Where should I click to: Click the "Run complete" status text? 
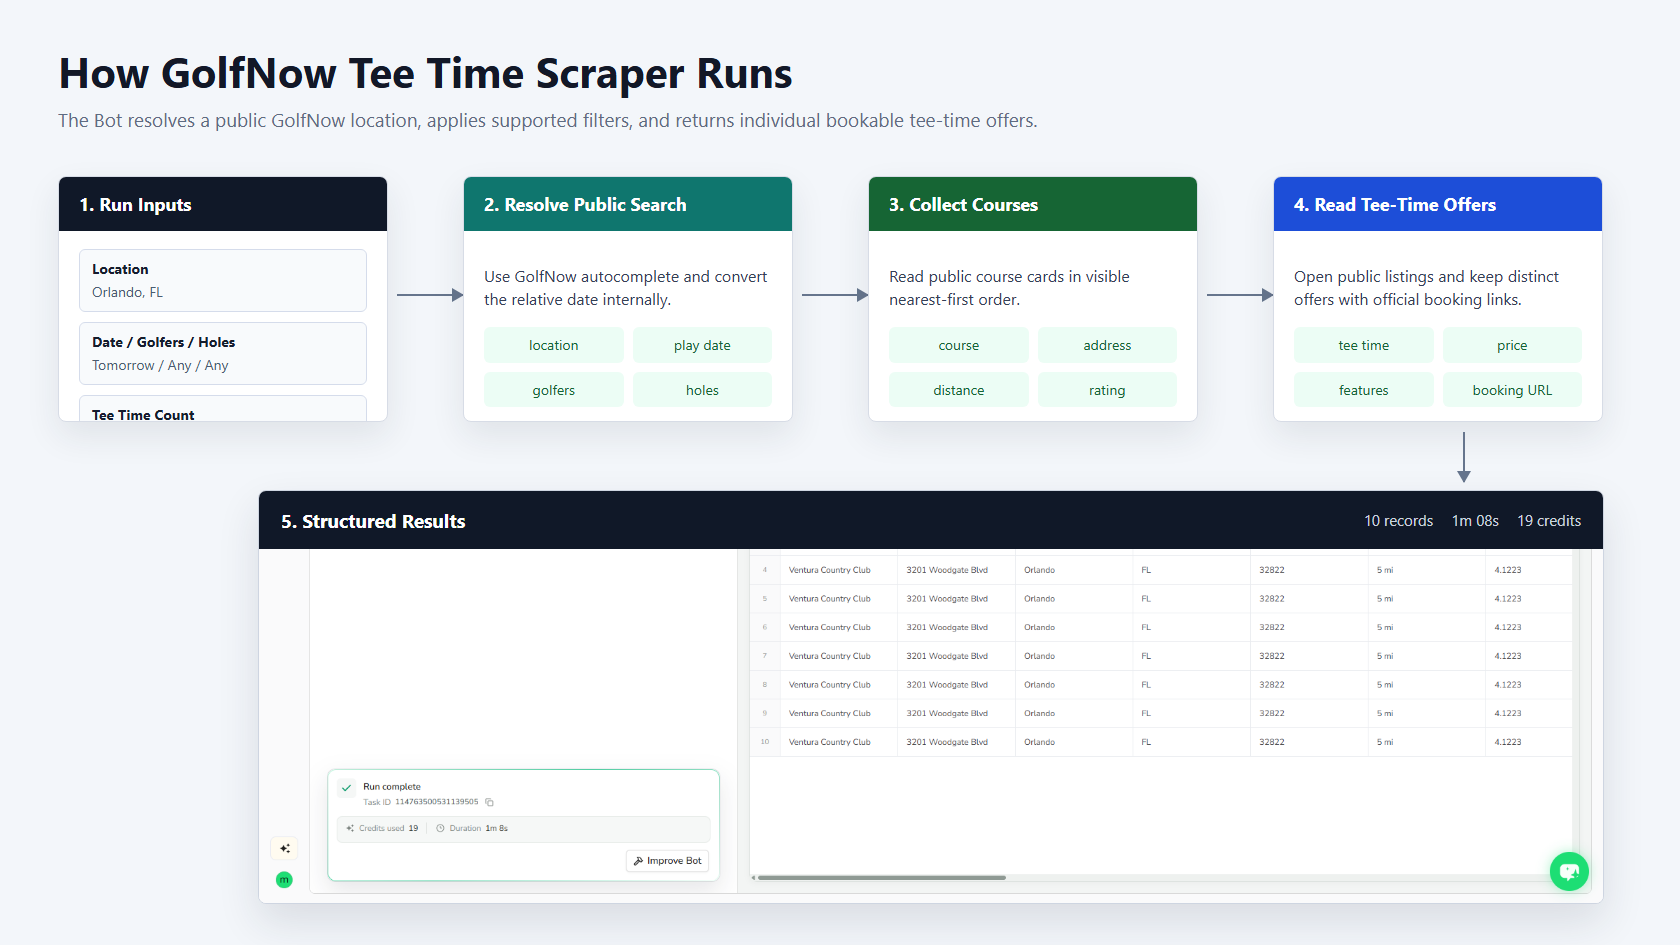tap(392, 787)
